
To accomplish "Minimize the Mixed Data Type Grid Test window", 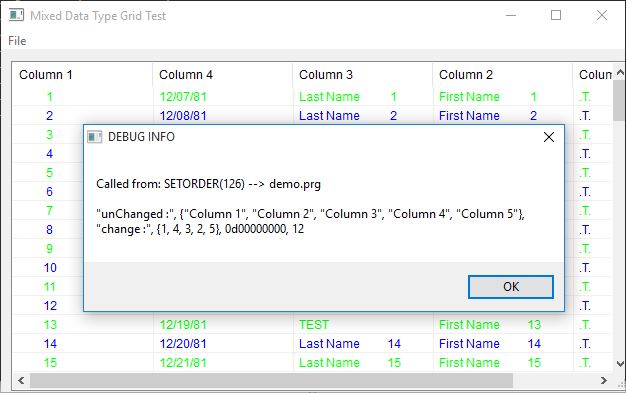I will (x=511, y=16).
